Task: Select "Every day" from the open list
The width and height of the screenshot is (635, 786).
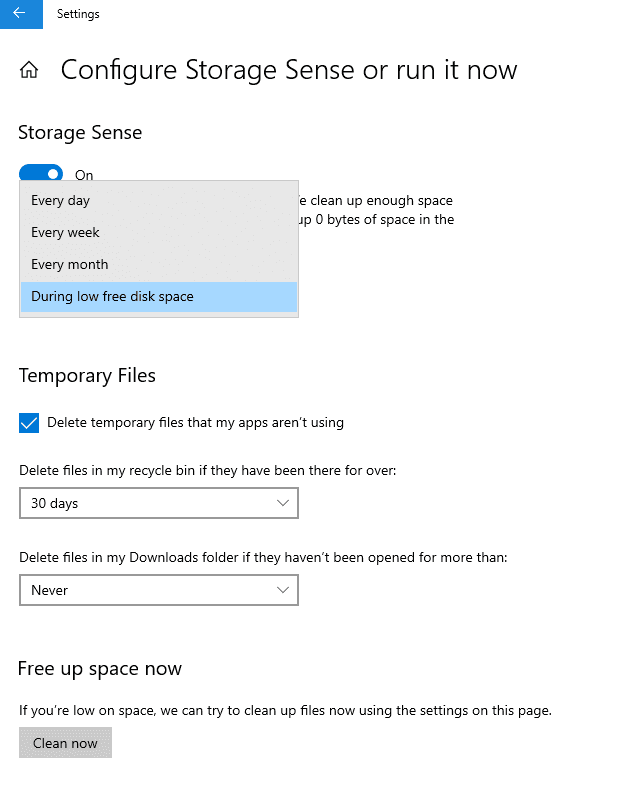Action: pyautogui.click(x=60, y=200)
